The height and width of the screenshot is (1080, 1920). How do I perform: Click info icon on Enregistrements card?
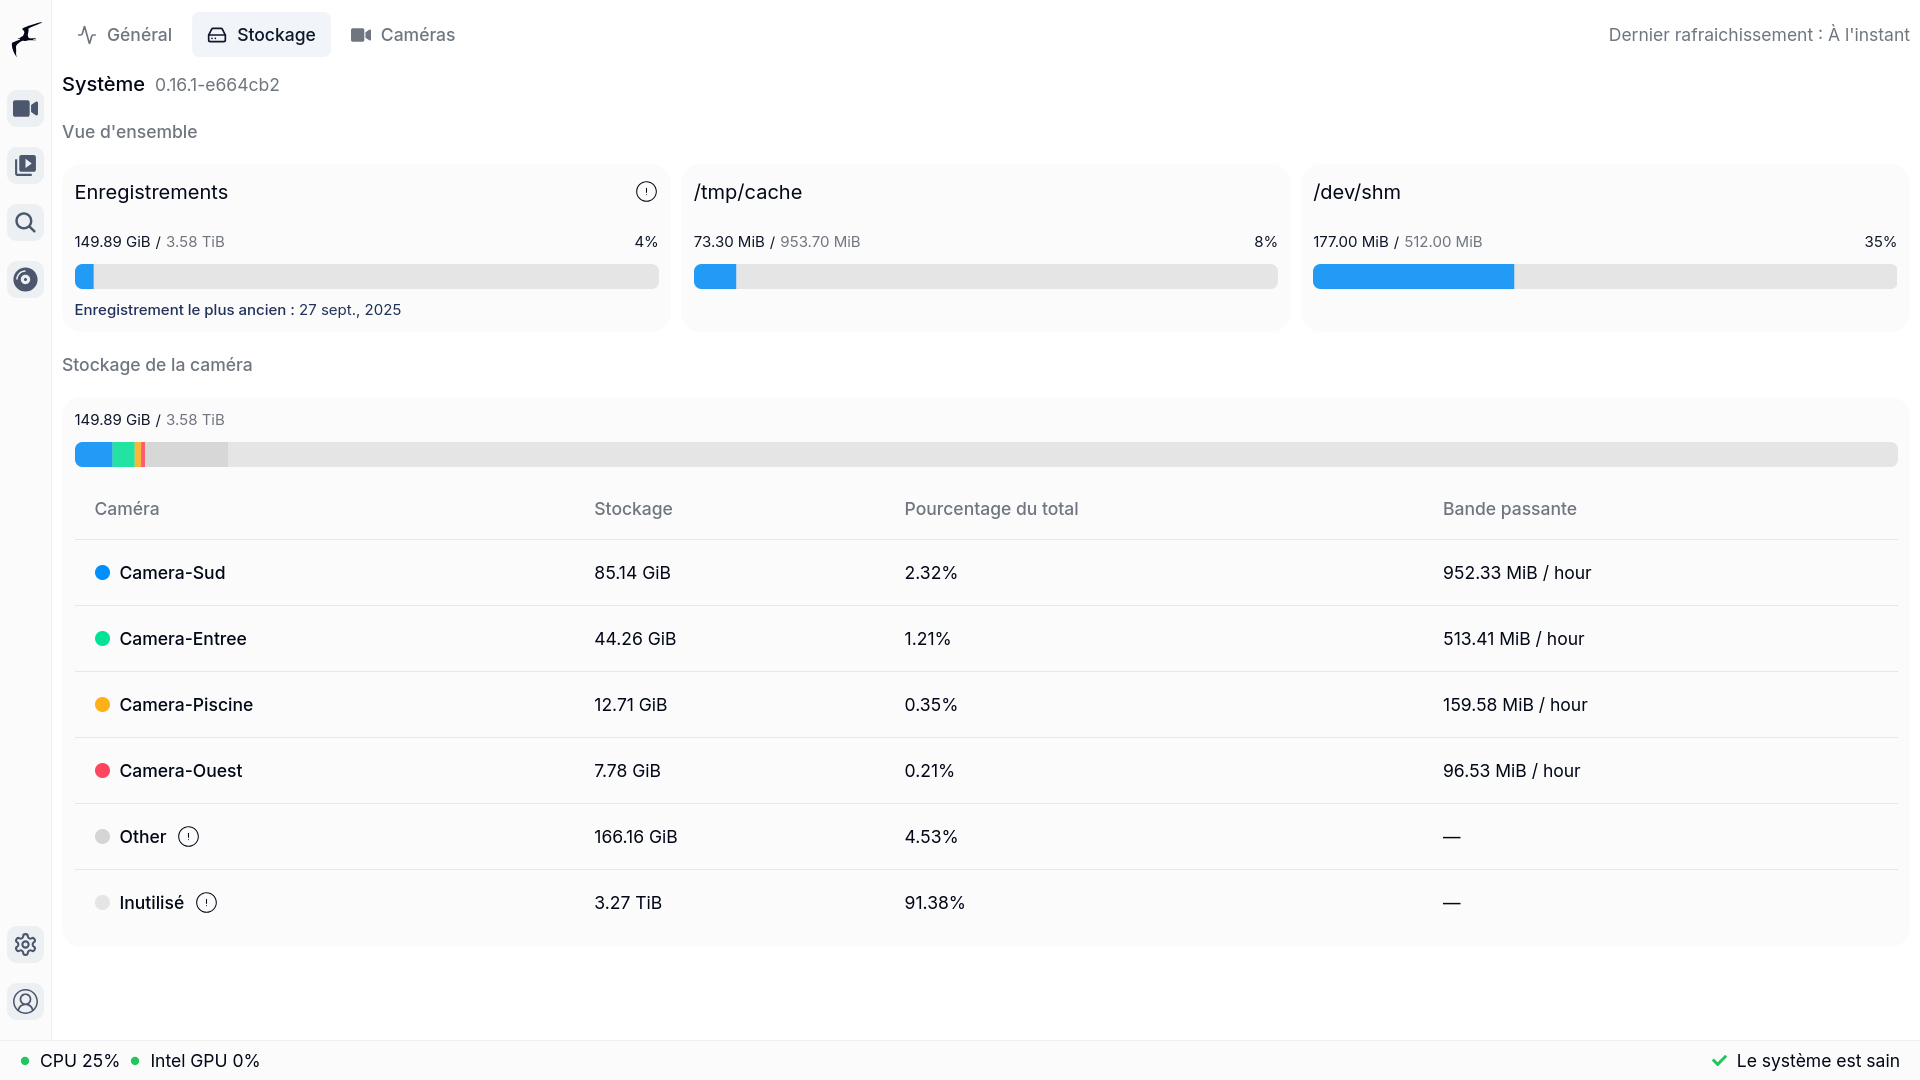coord(646,192)
